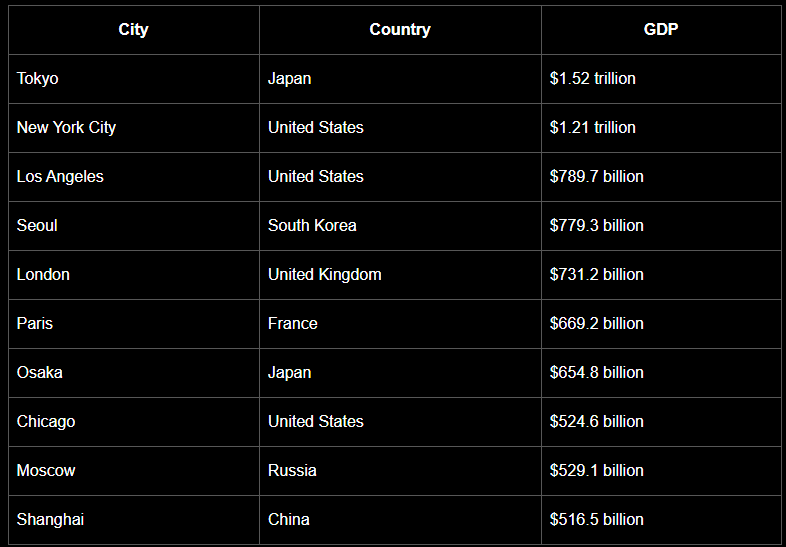Select the United Kingdom cell
The image size is (786, 547).
pyautogui.click(x=325, y=275)
